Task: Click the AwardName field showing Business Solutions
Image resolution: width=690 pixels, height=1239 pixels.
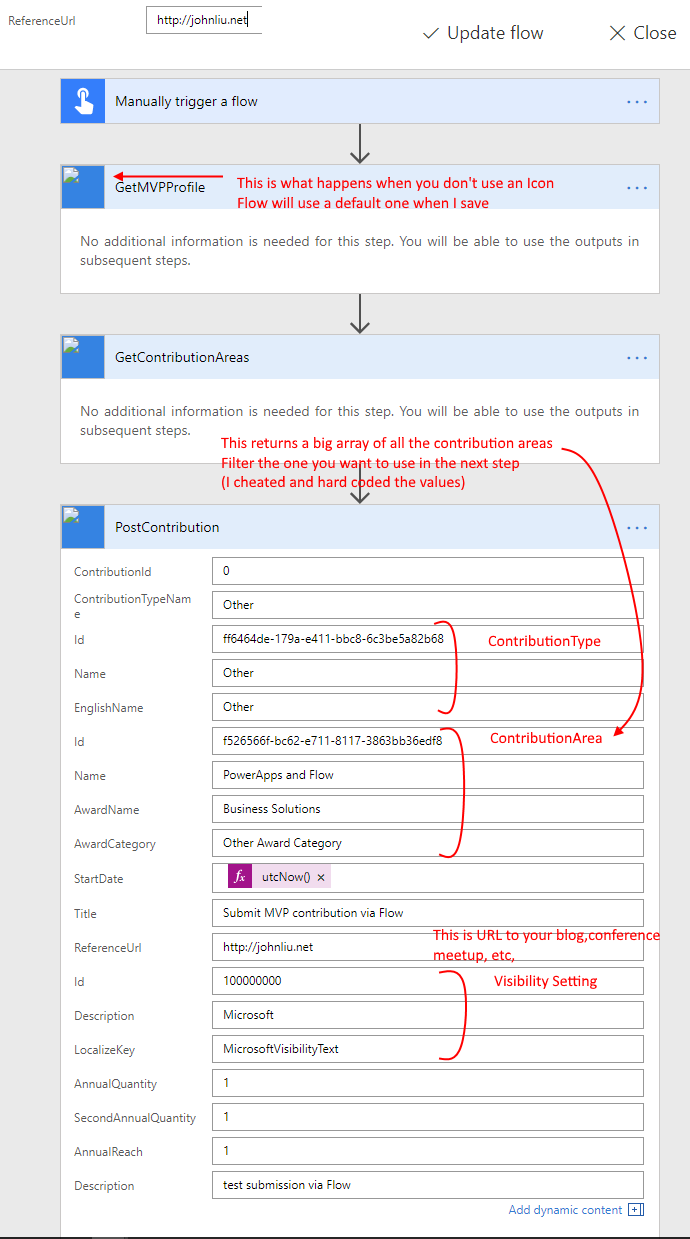Action: (427, 808)
